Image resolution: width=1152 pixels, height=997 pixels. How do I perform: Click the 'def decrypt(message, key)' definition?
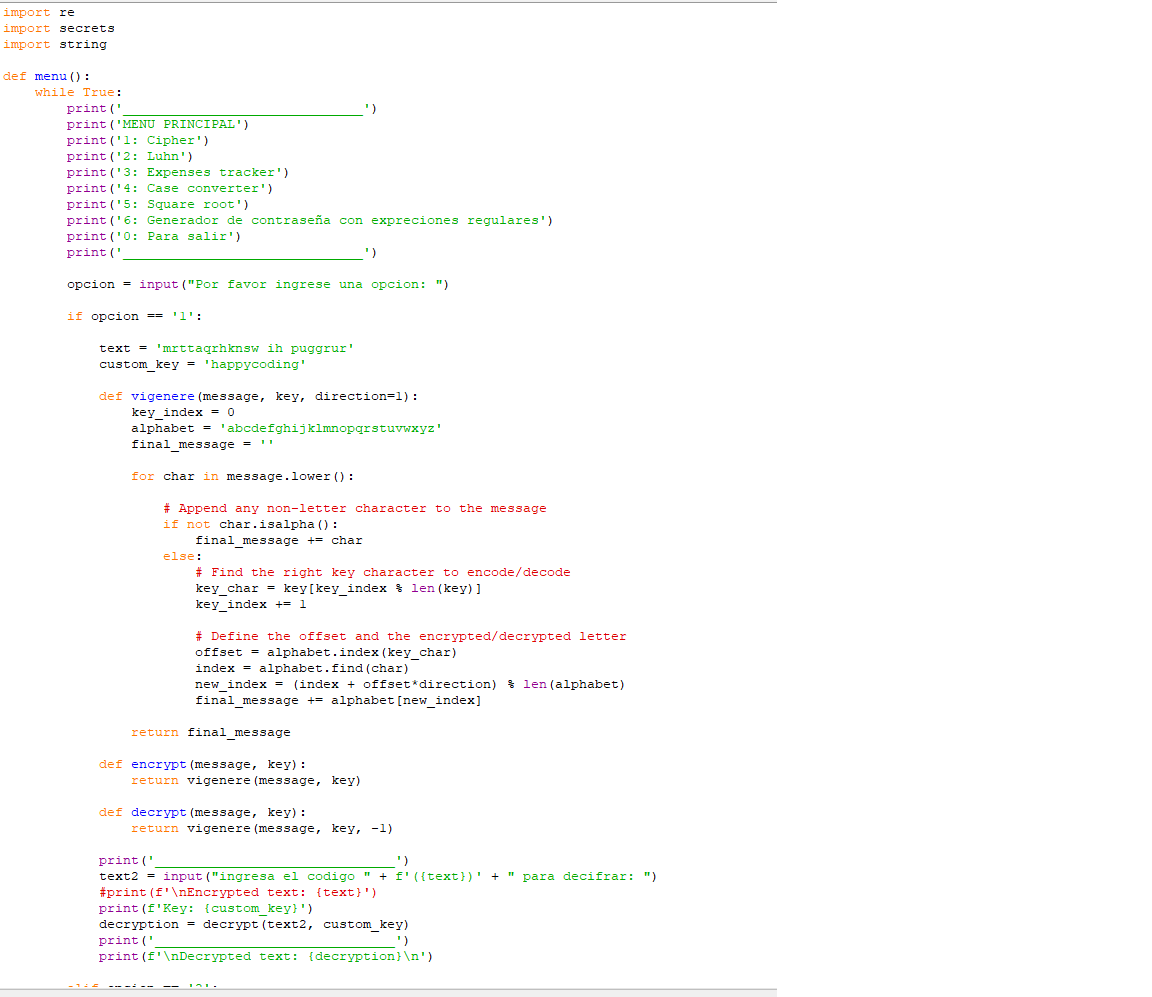[x=202, y=812]
